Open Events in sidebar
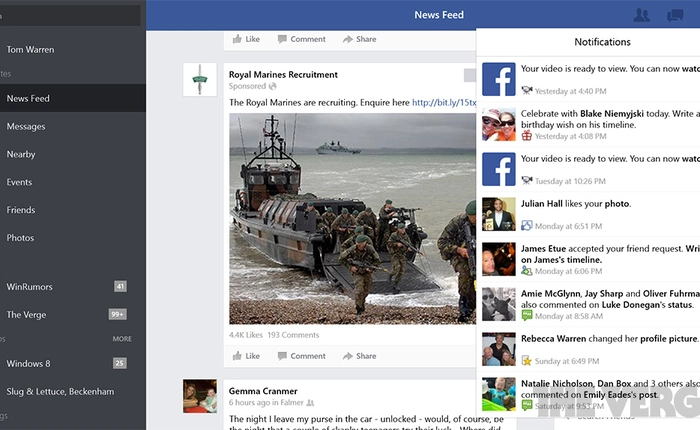 73,182
